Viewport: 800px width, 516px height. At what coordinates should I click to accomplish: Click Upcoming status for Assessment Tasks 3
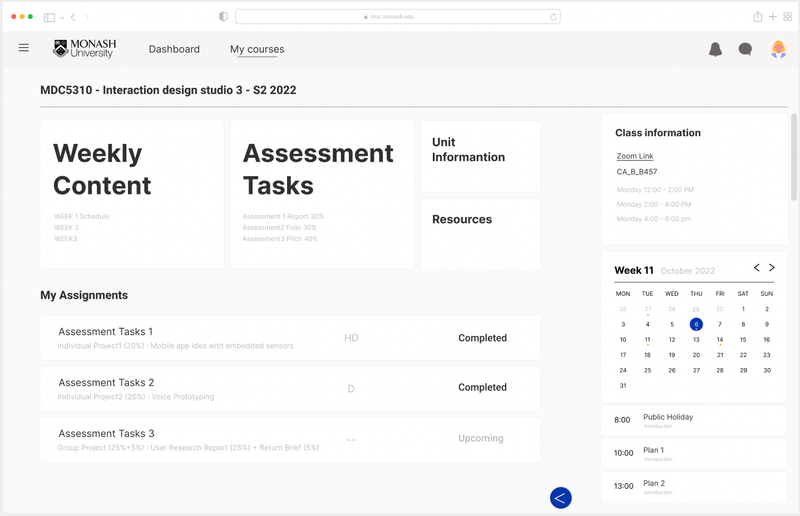(x=481, y=438)
